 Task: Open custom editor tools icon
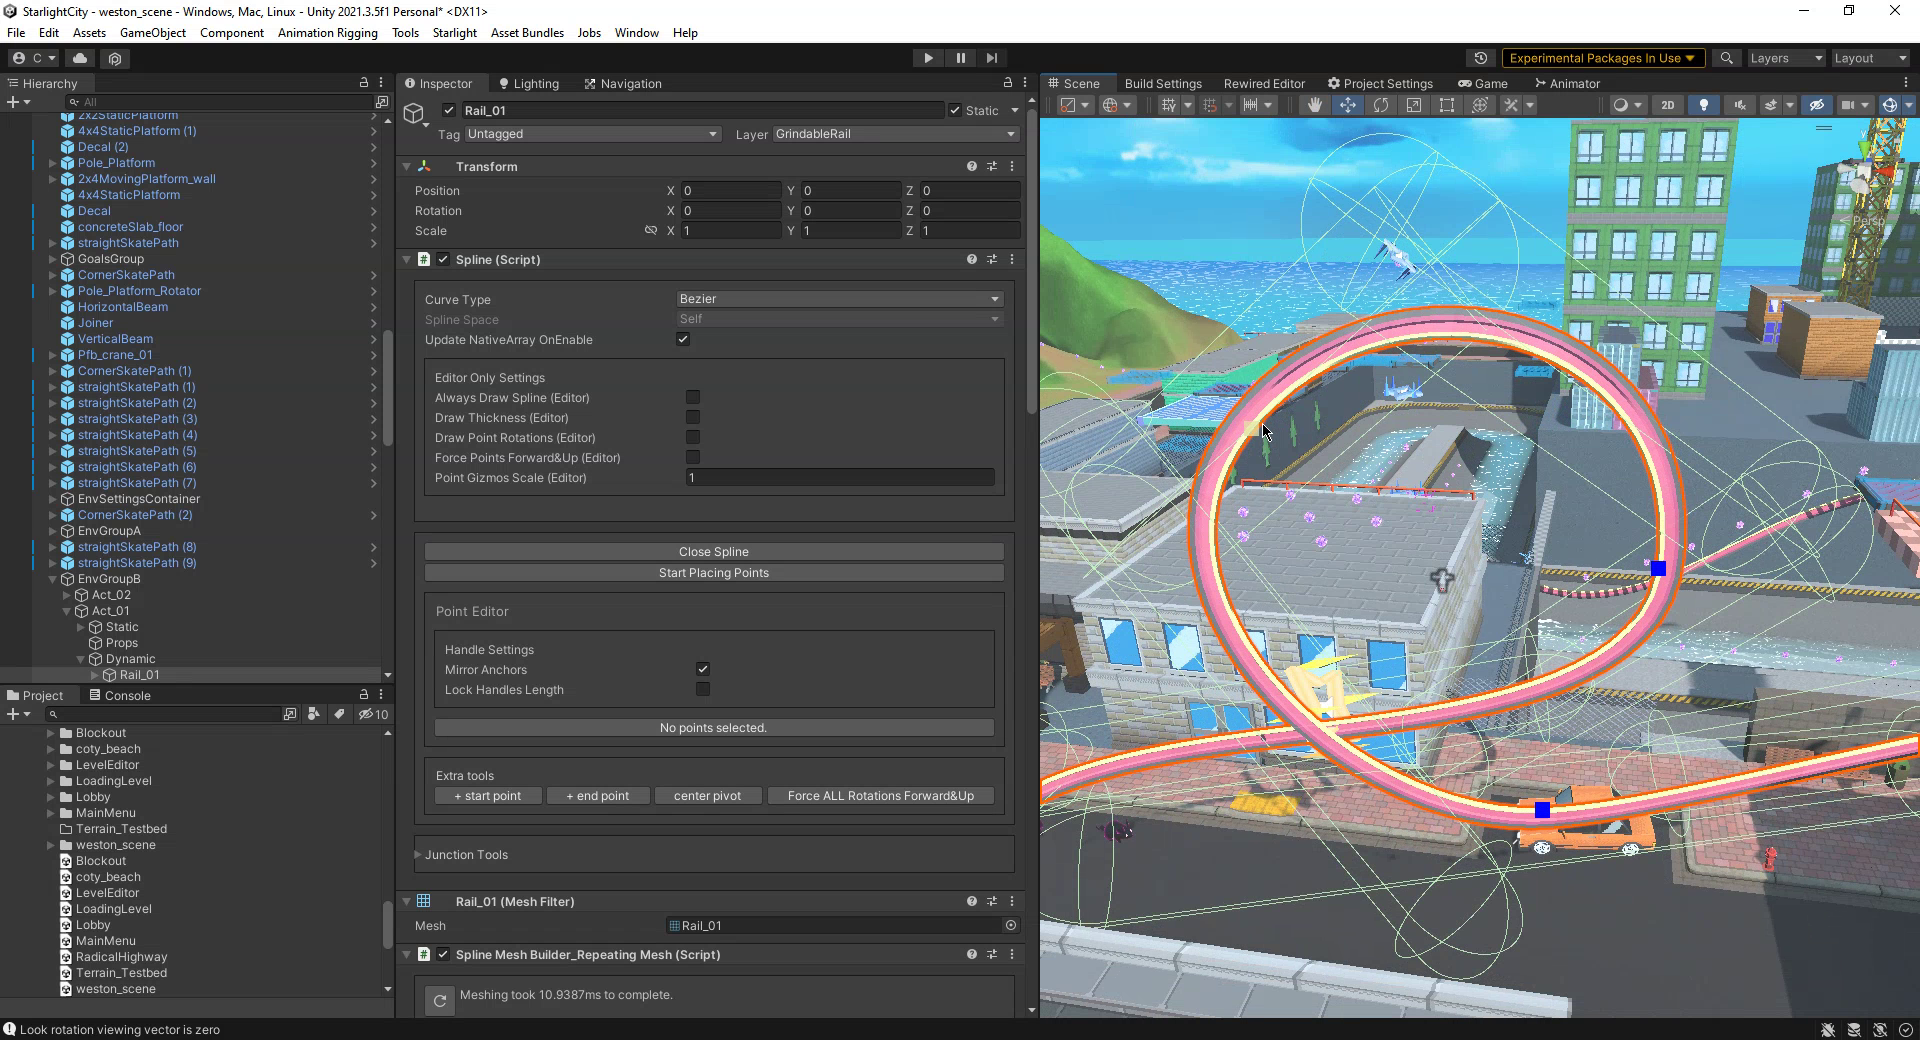click(1511, 105)
